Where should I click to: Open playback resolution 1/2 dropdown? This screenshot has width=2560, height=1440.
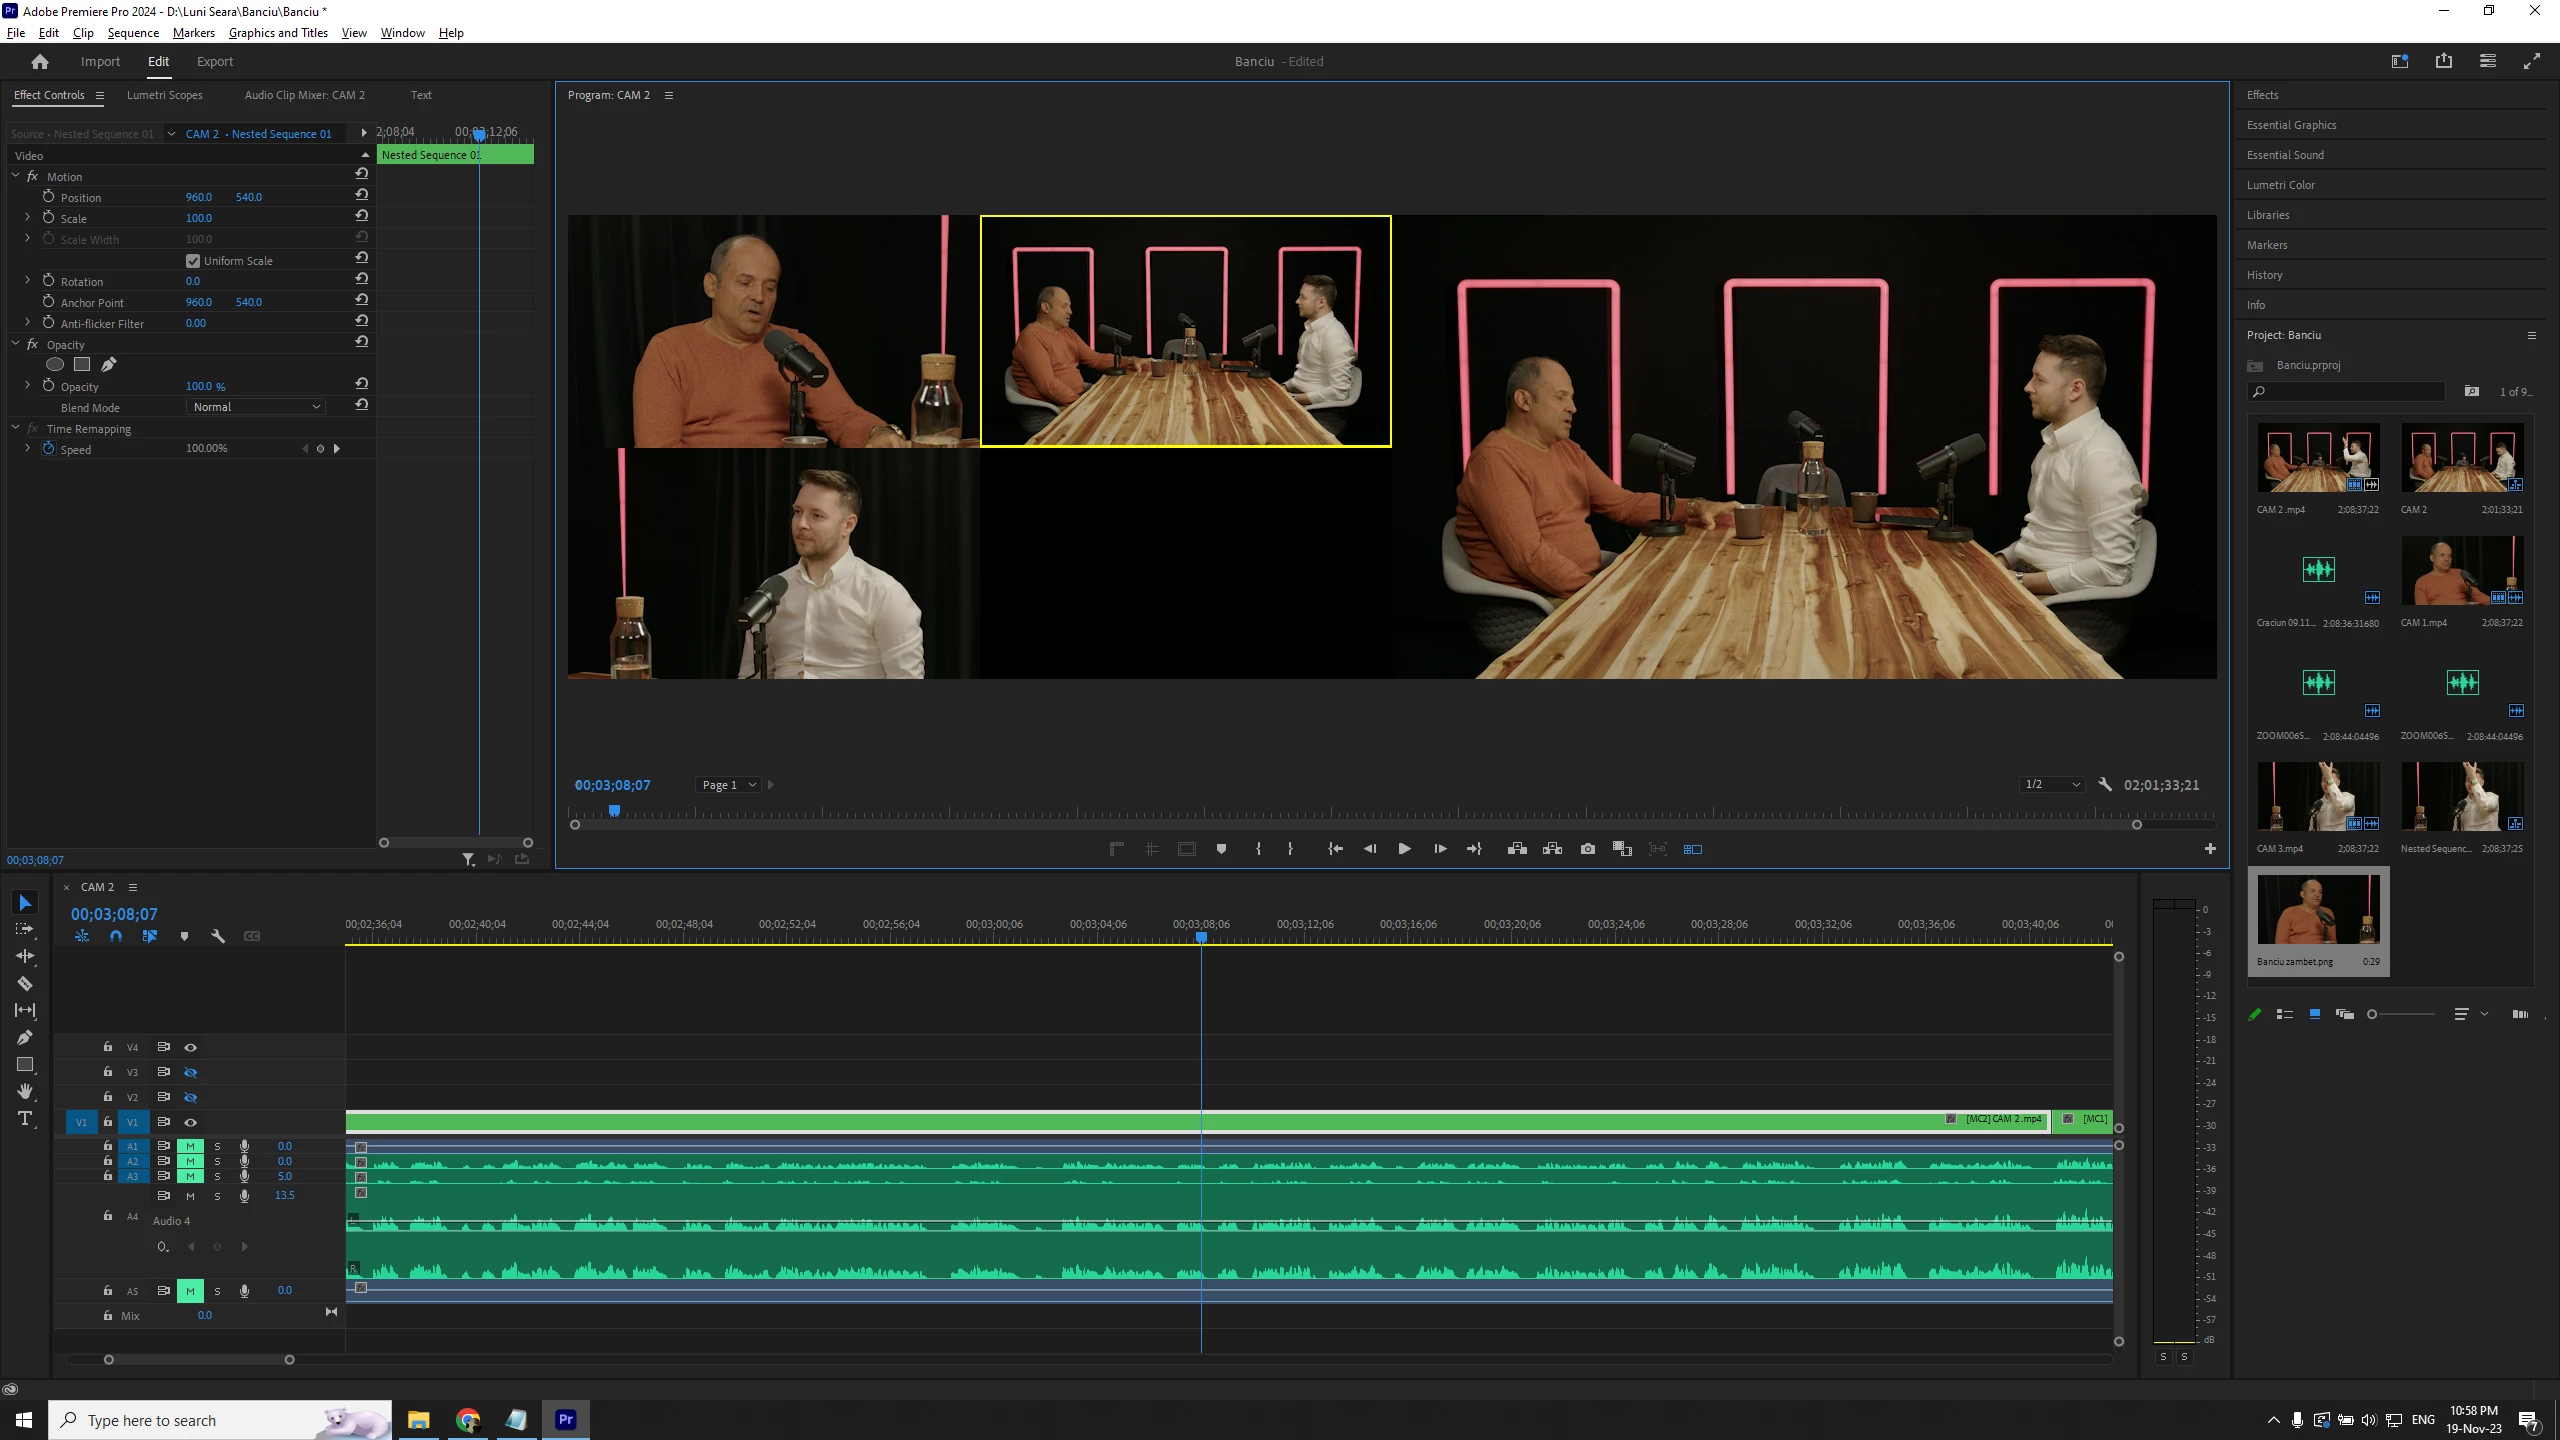point(2050,785)
